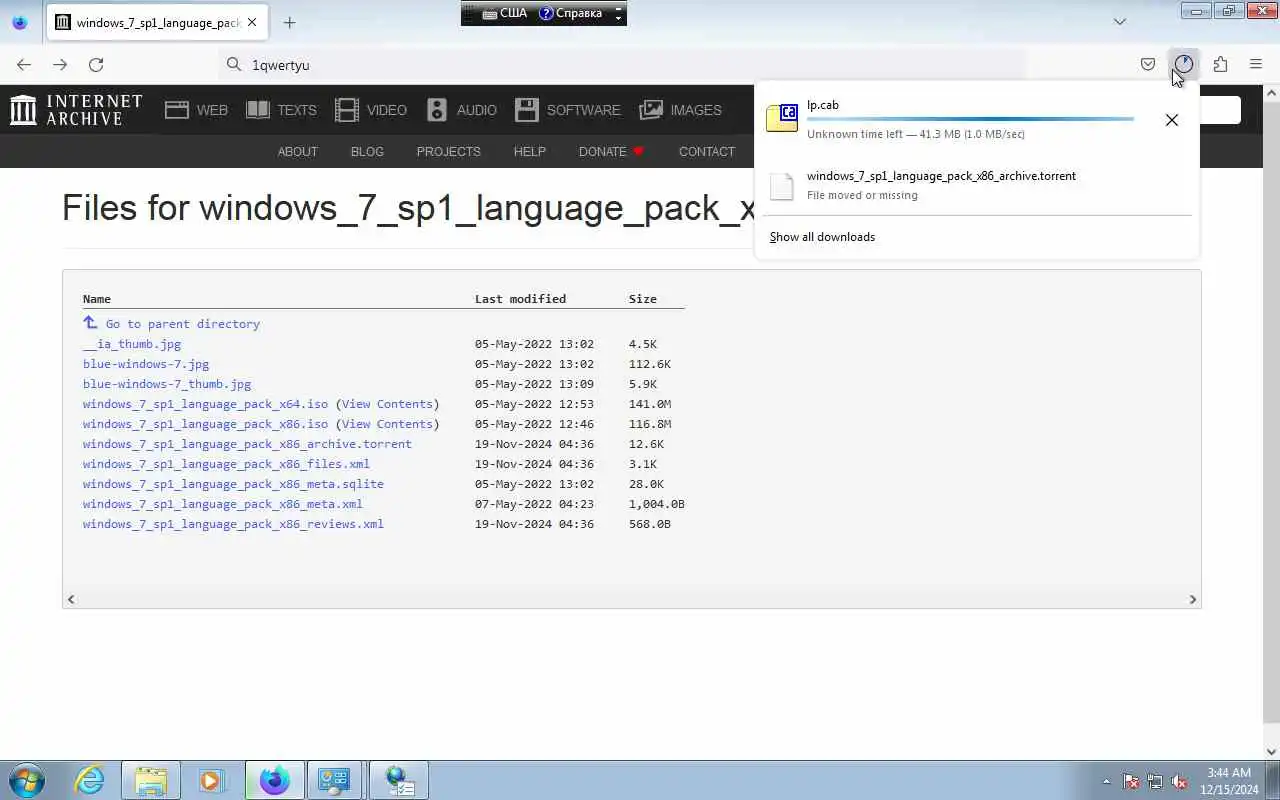The height and width of the screenshot is (800, 1280).
Task: Click the file listing left arrow
Action: point(70,599)
